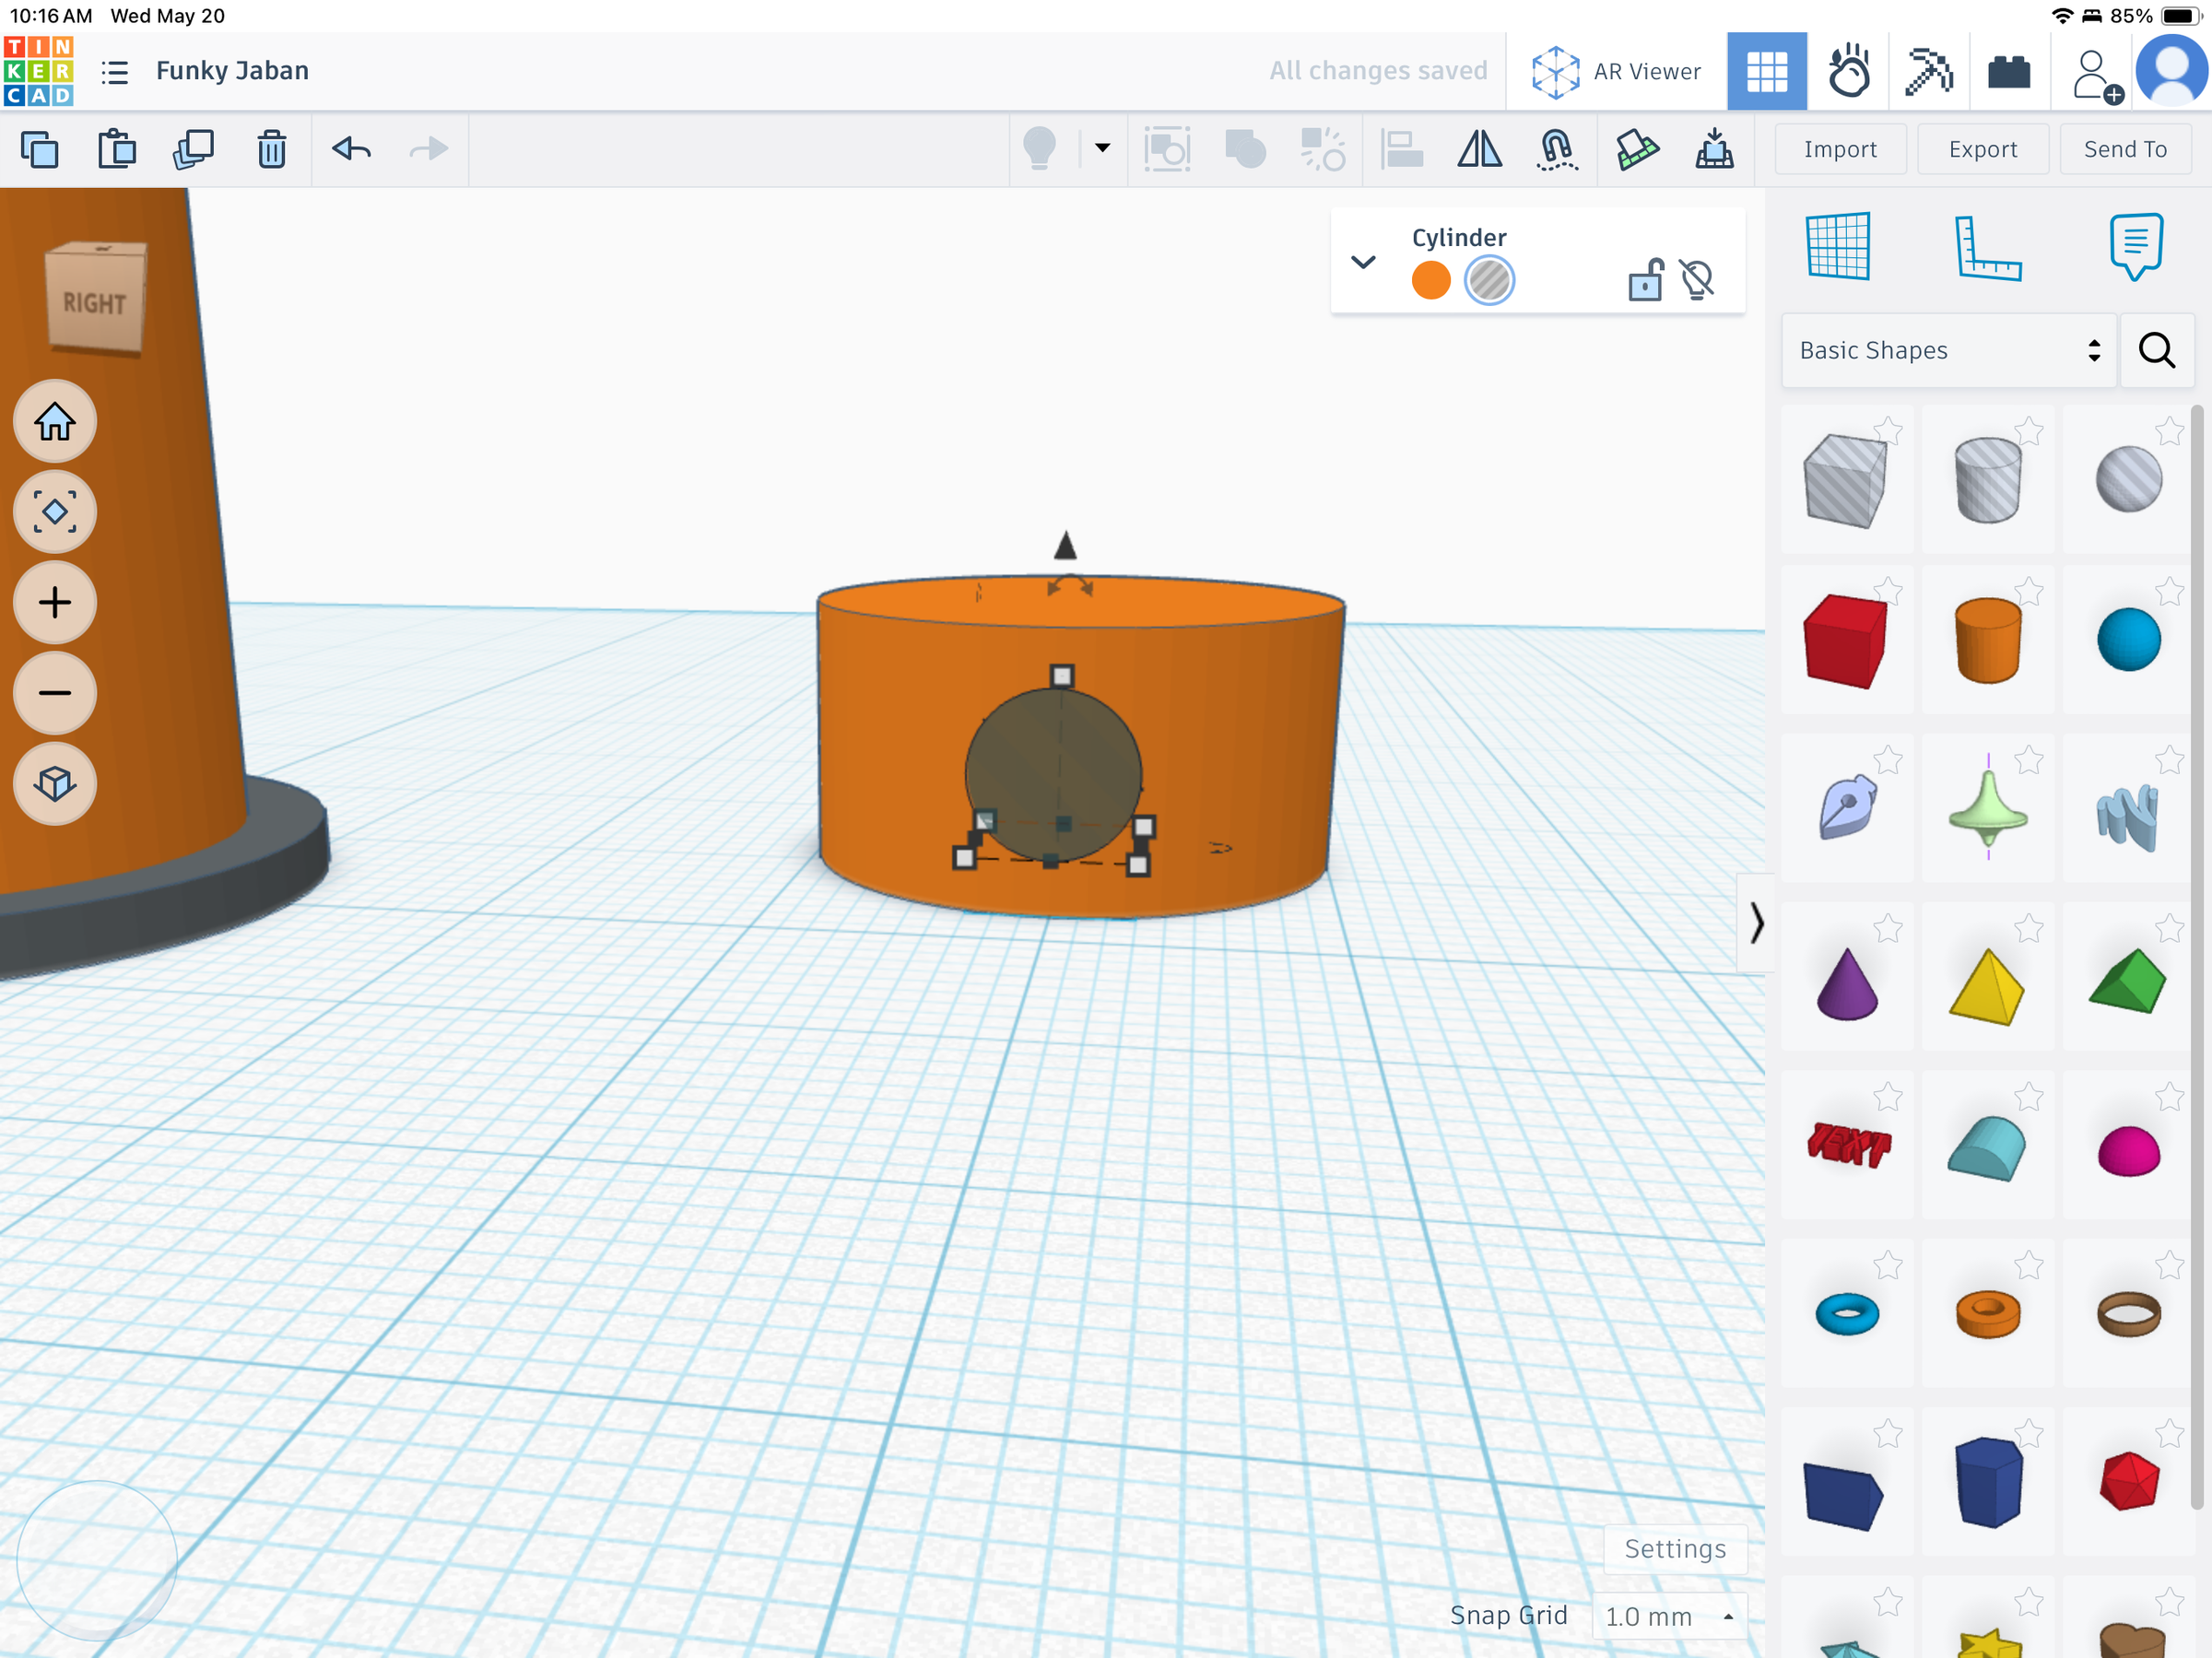Toggle orthographic perspective cube view

pyautogui.click(x=55, y=783)
